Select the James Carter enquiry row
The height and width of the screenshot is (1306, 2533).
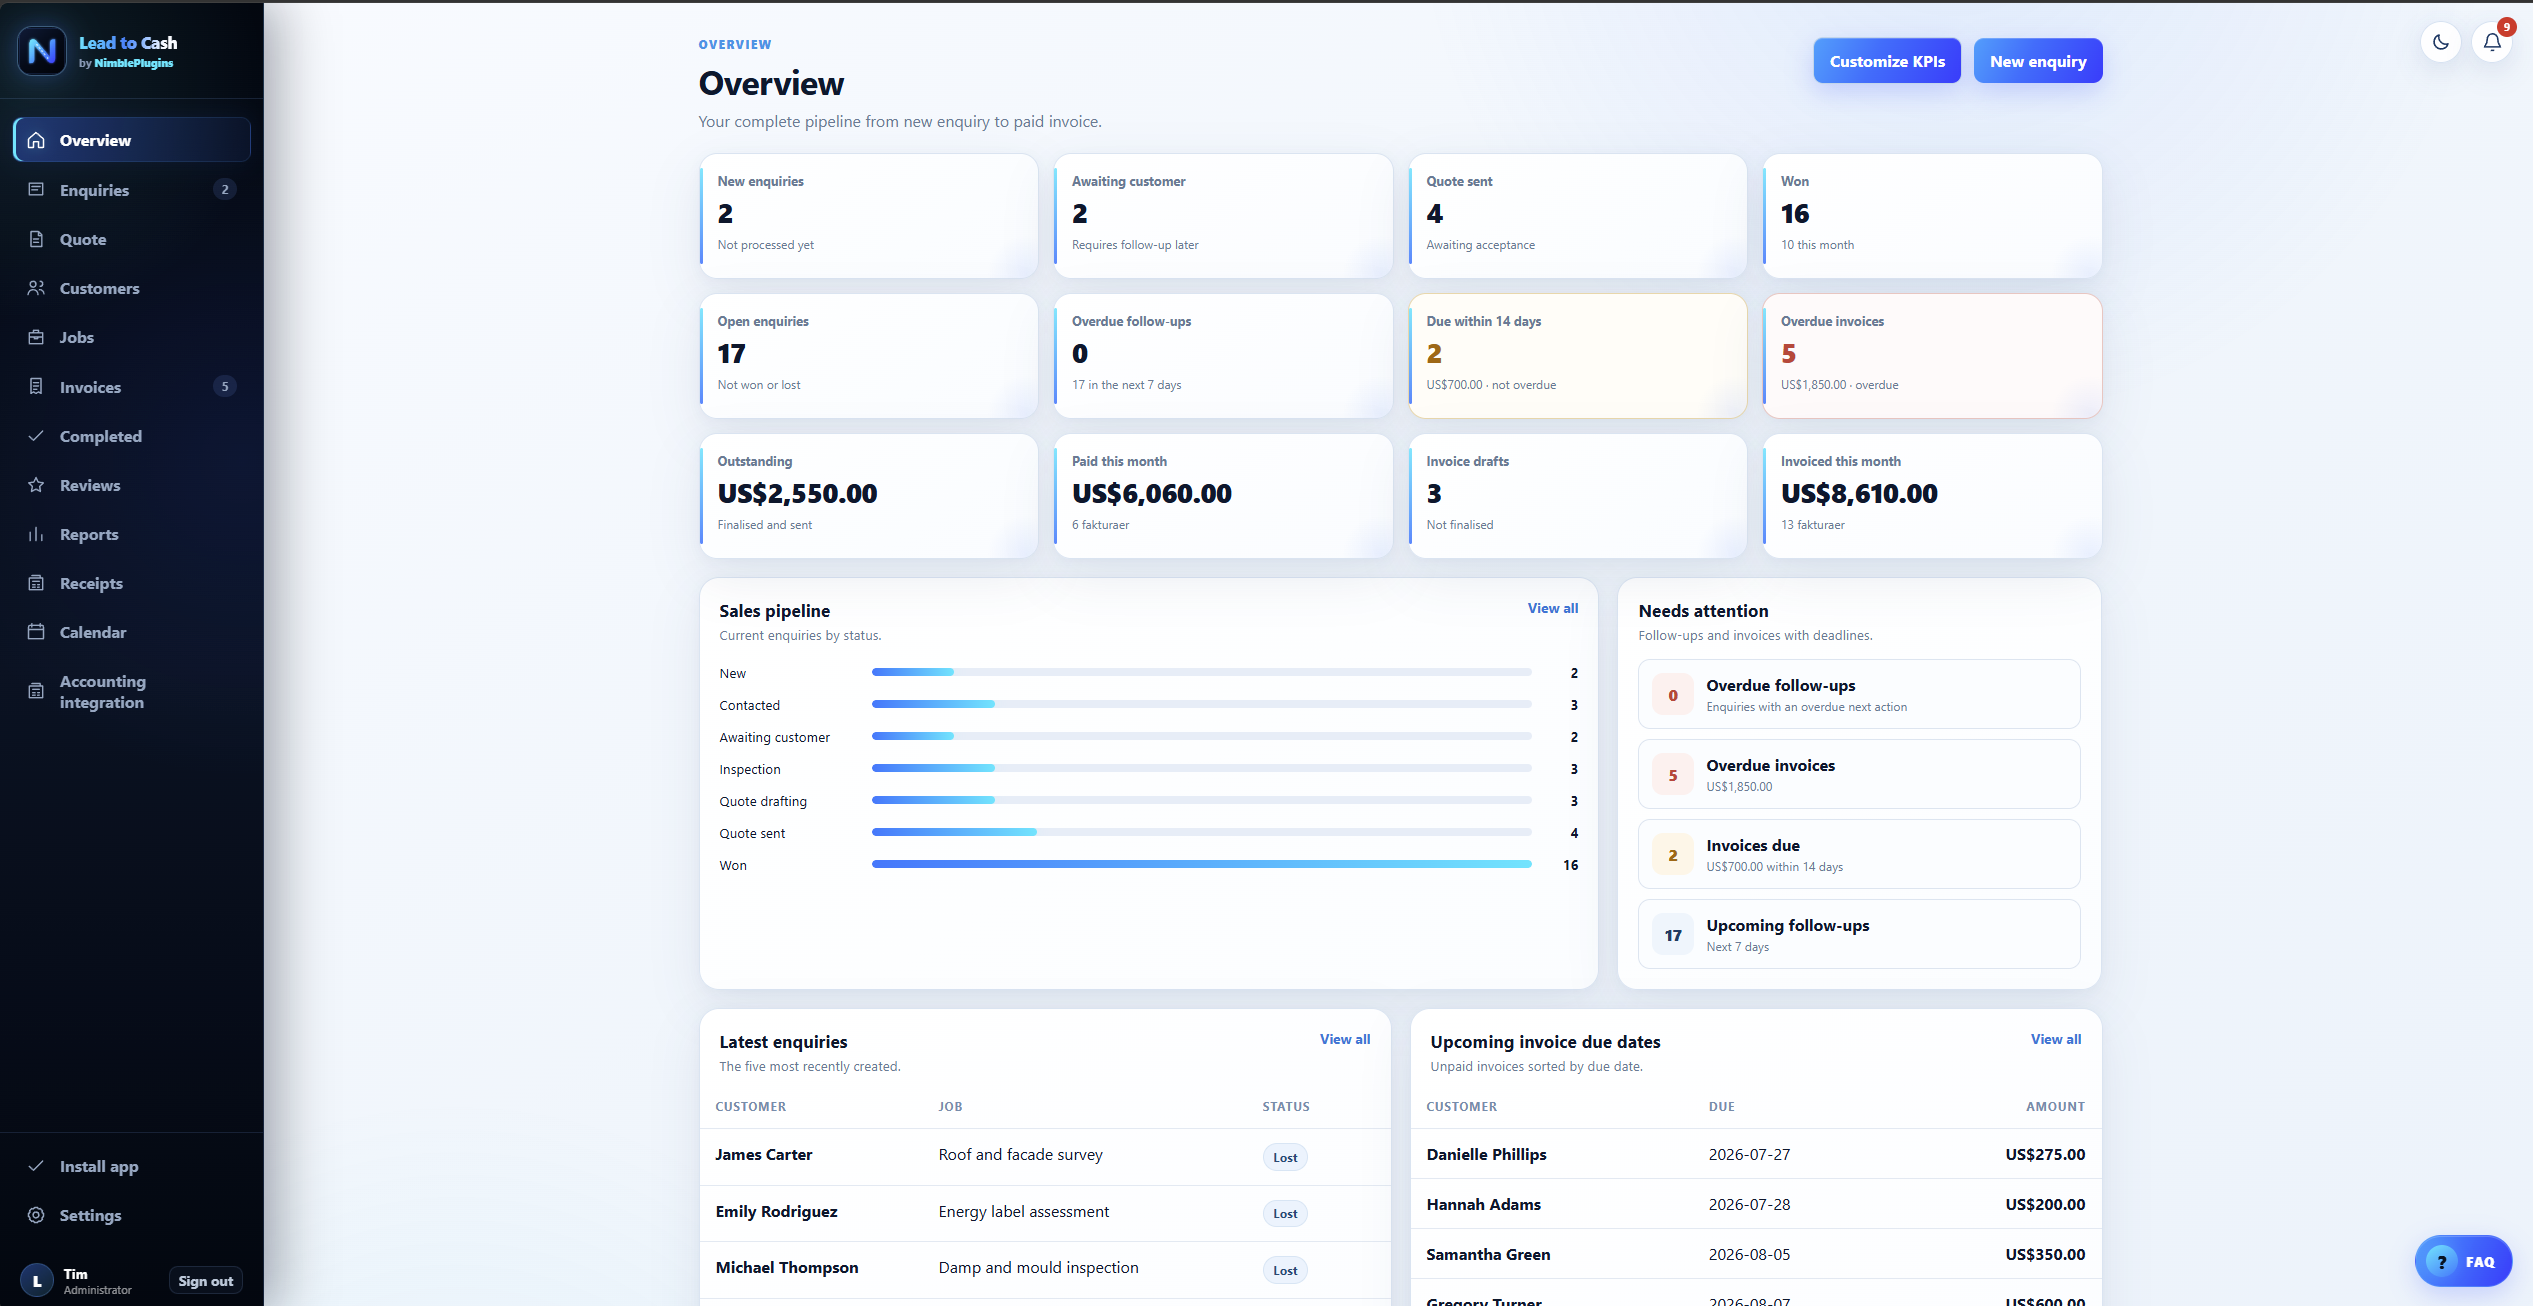tap(1045, 1155)
